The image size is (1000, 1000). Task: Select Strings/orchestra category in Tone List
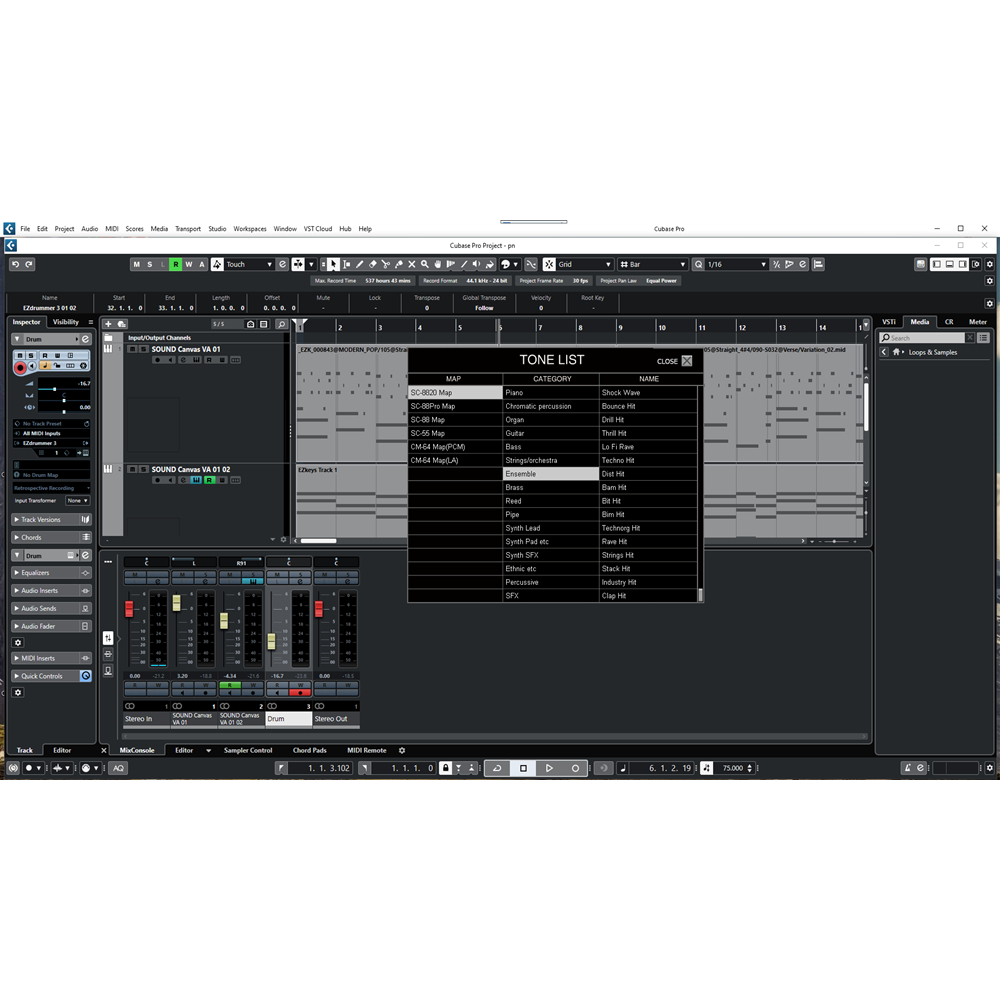point(551,460)
